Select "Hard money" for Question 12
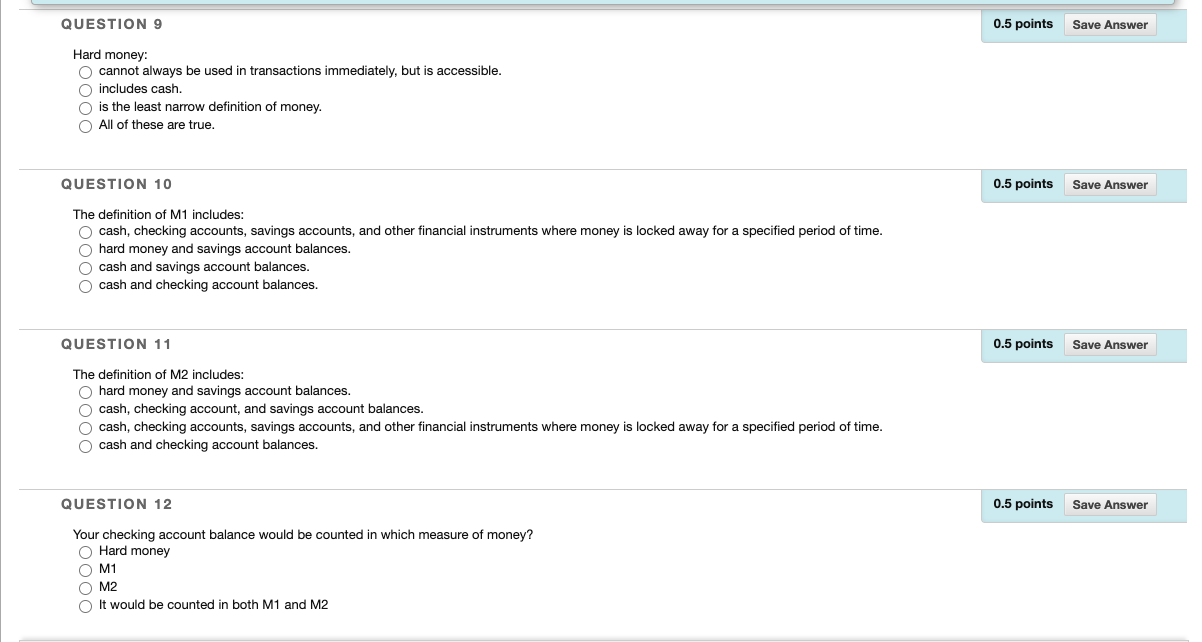Viewport: 1202px width, 642px height. click(x=85, y=552)
